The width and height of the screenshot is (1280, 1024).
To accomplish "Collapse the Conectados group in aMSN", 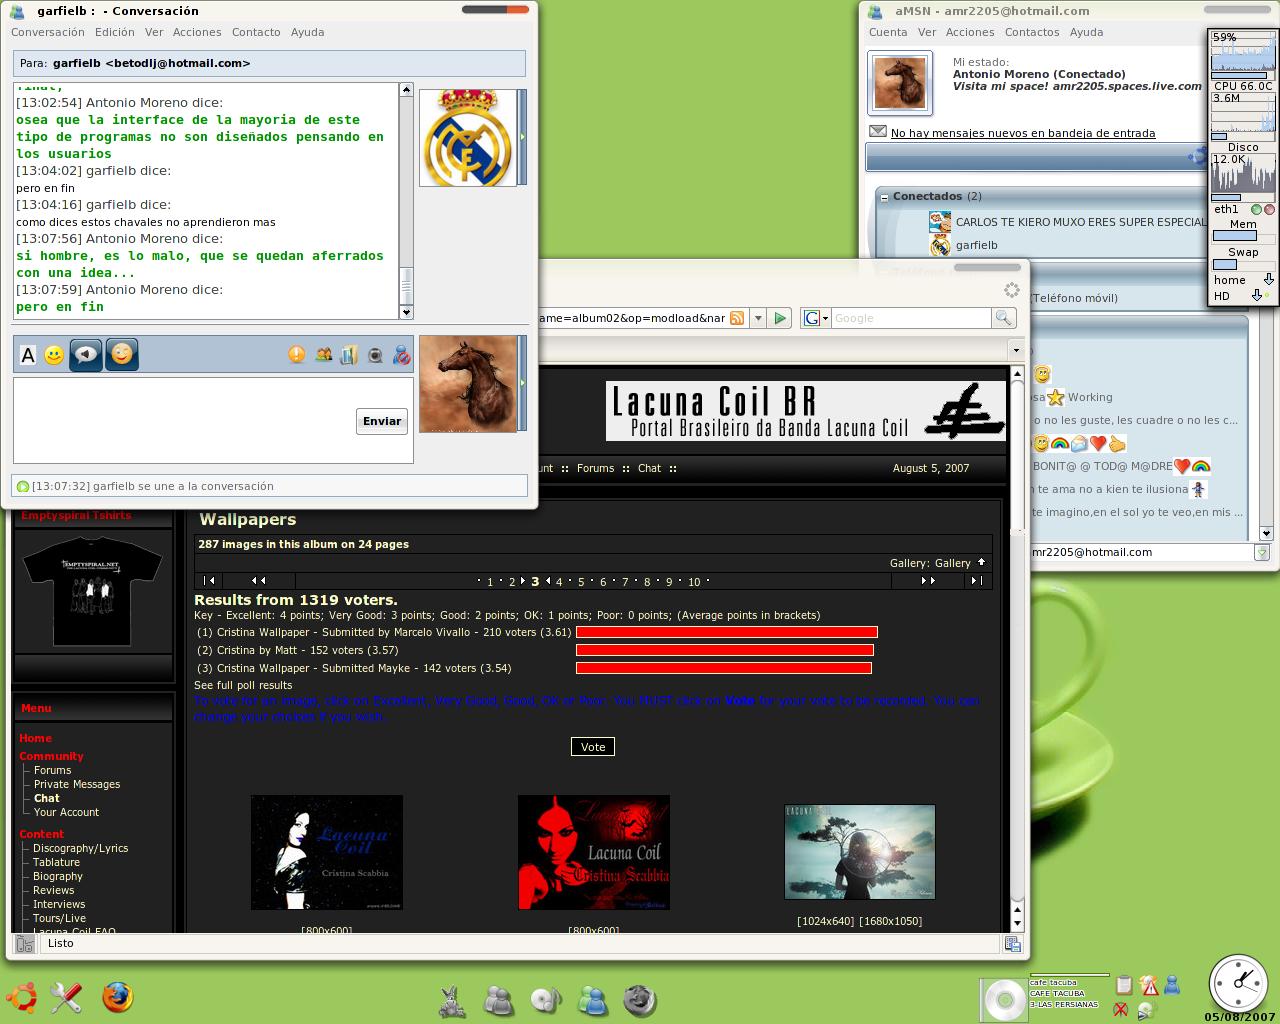I will point(884,197).
